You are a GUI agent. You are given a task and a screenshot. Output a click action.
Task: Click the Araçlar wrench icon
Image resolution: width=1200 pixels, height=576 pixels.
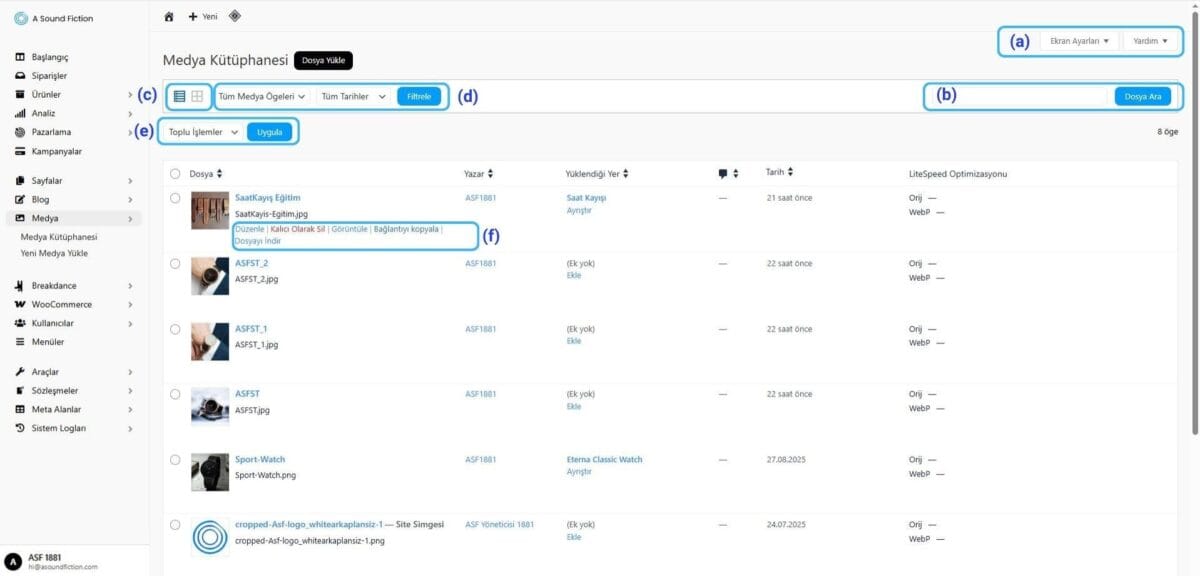pyautogui.click(x=20, y=372)
